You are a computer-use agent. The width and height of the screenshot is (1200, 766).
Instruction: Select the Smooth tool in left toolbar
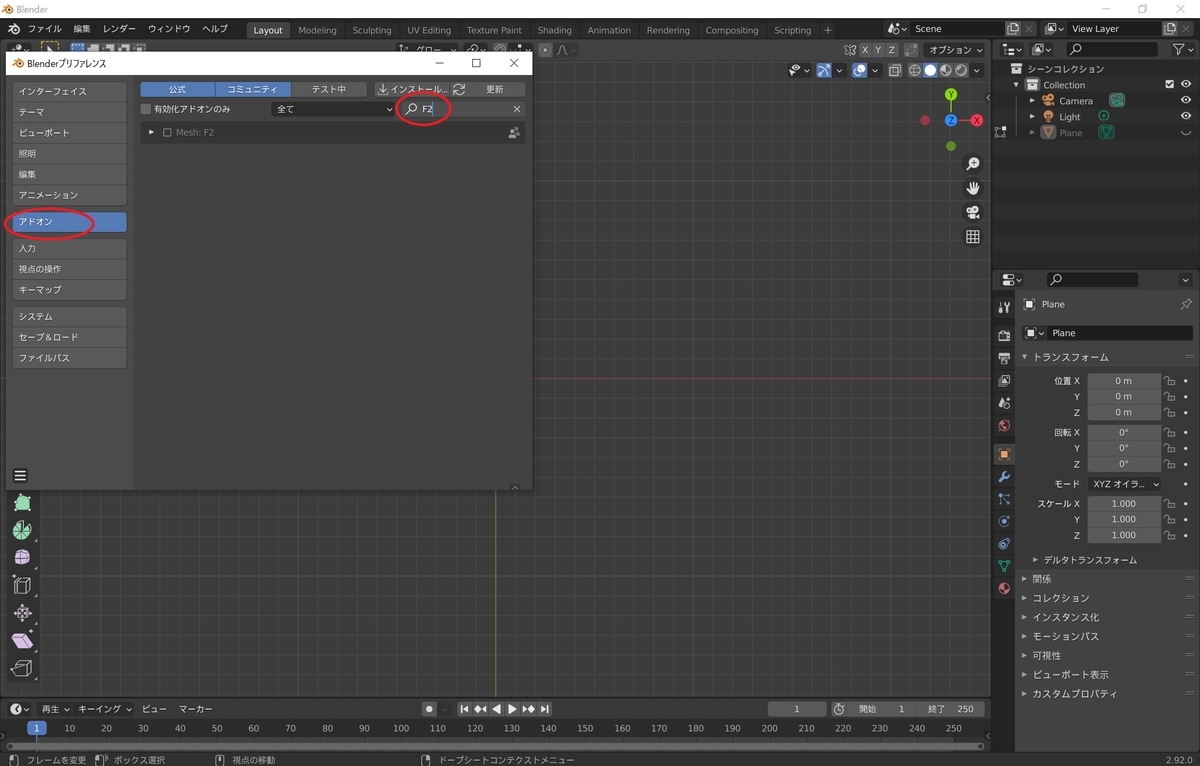pyautogui.click(x=22, y=557)
